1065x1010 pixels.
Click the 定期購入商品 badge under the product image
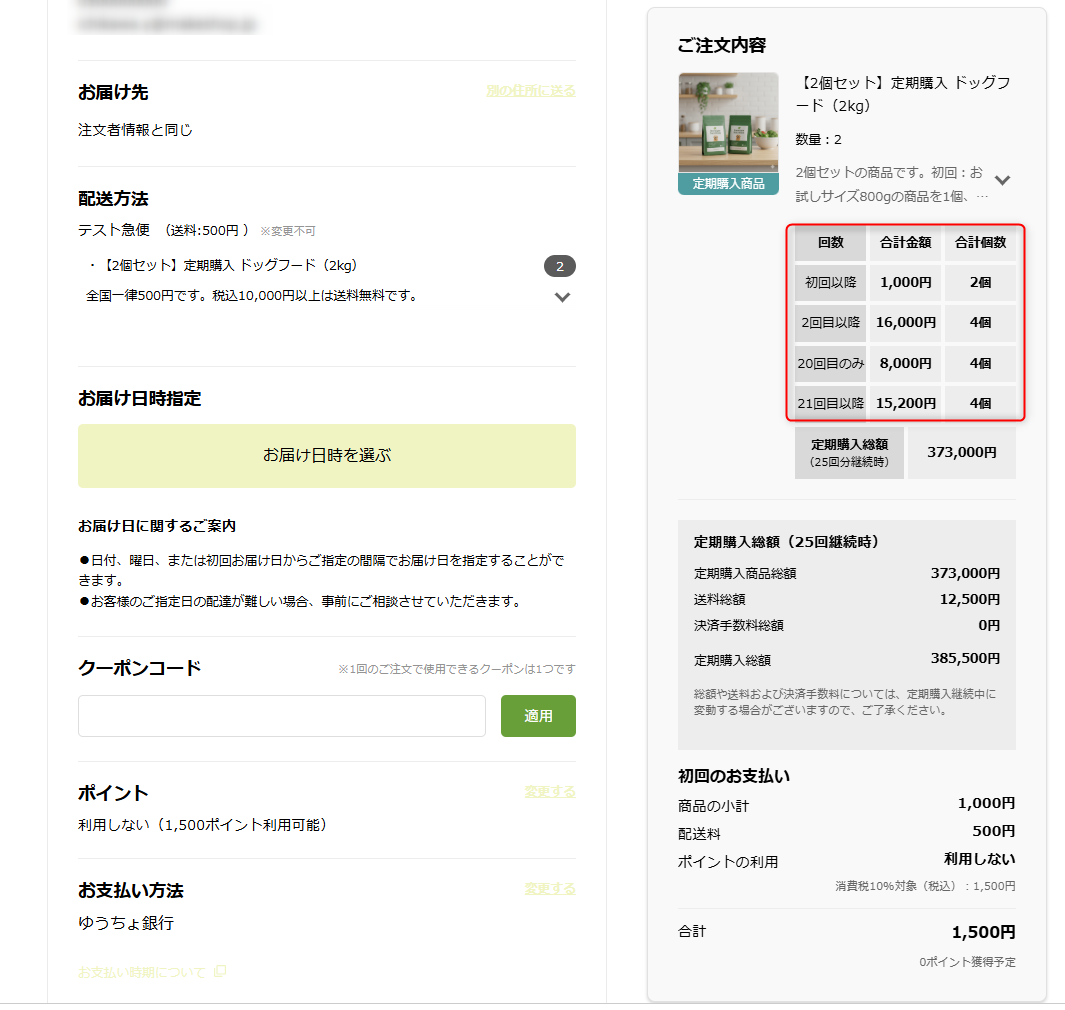[728, 184]
